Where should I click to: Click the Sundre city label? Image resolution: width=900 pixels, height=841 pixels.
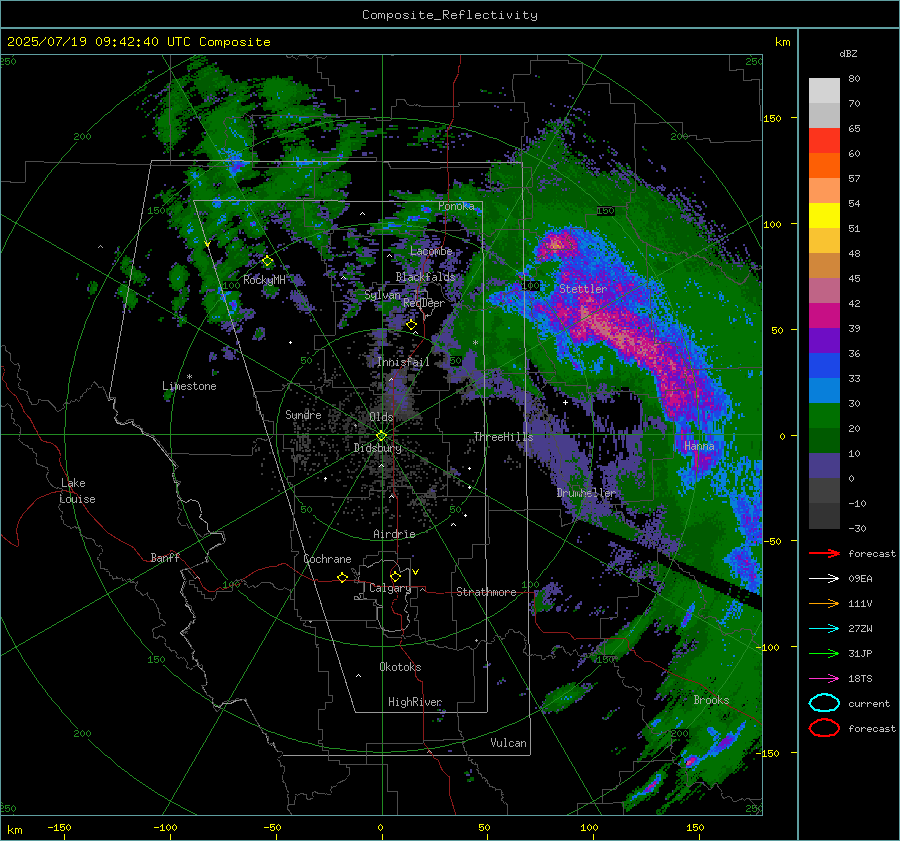303,415
